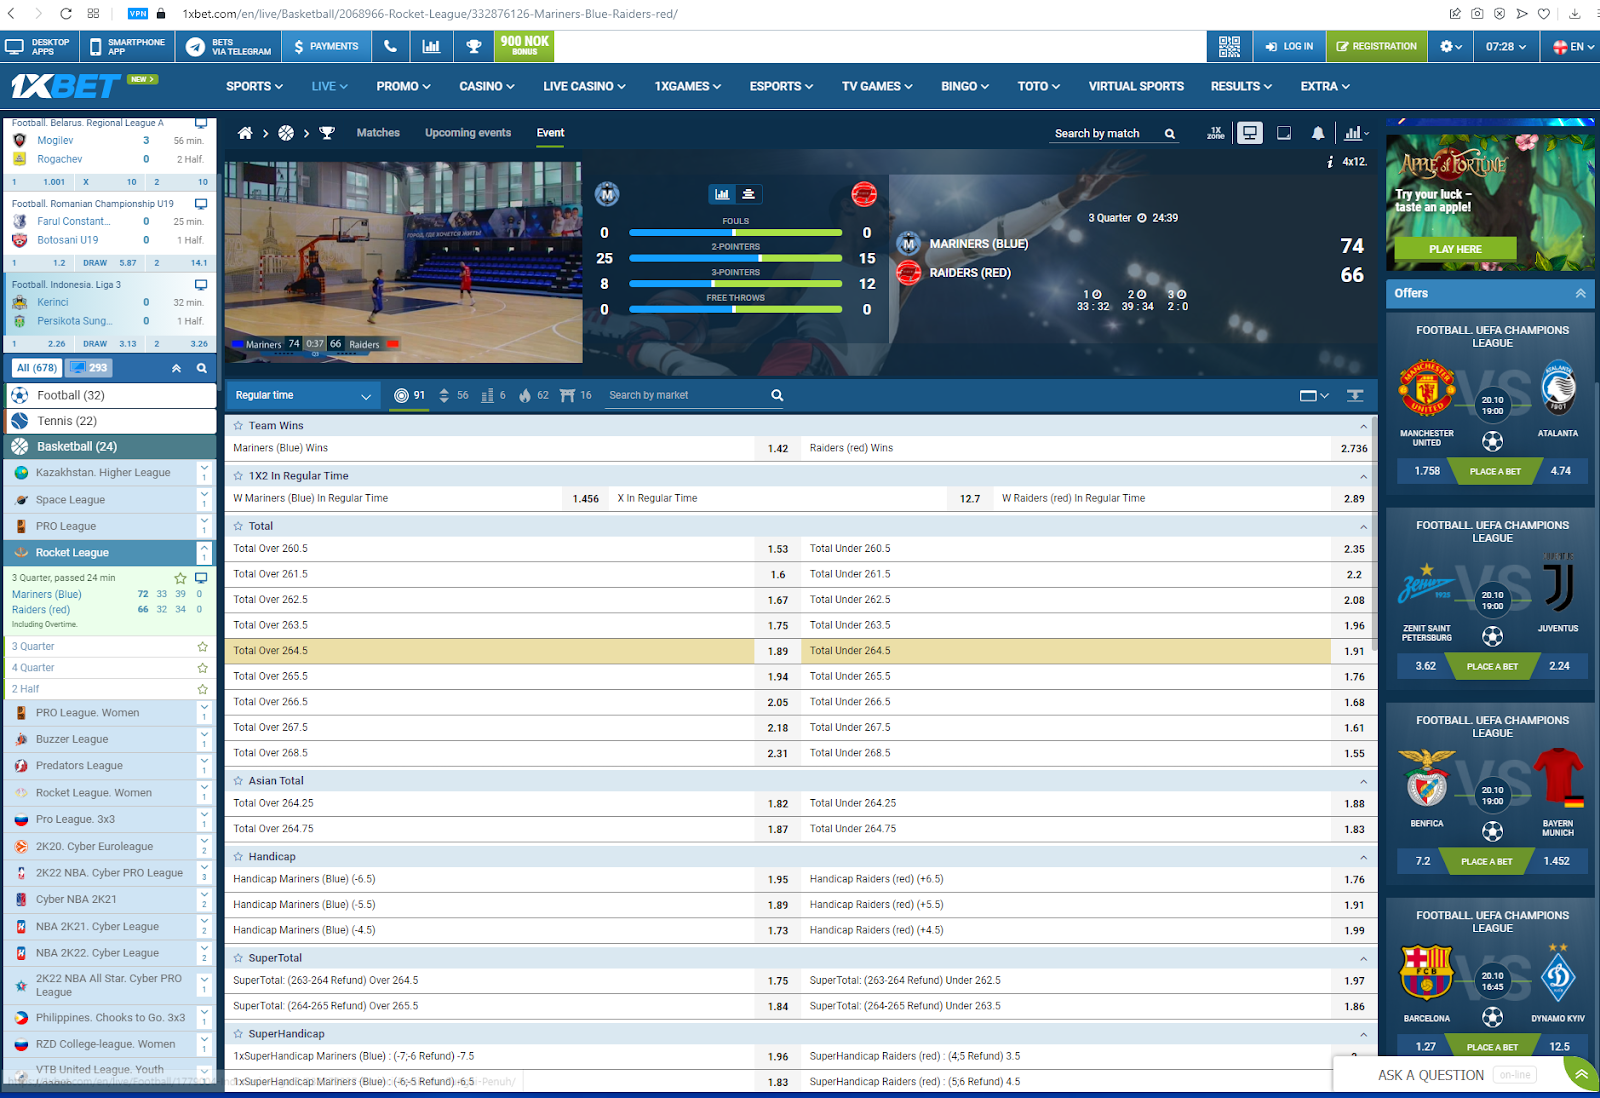Open the phone callback icon in top bar
1600x1098 pixels.
click(x=390, y=46)
